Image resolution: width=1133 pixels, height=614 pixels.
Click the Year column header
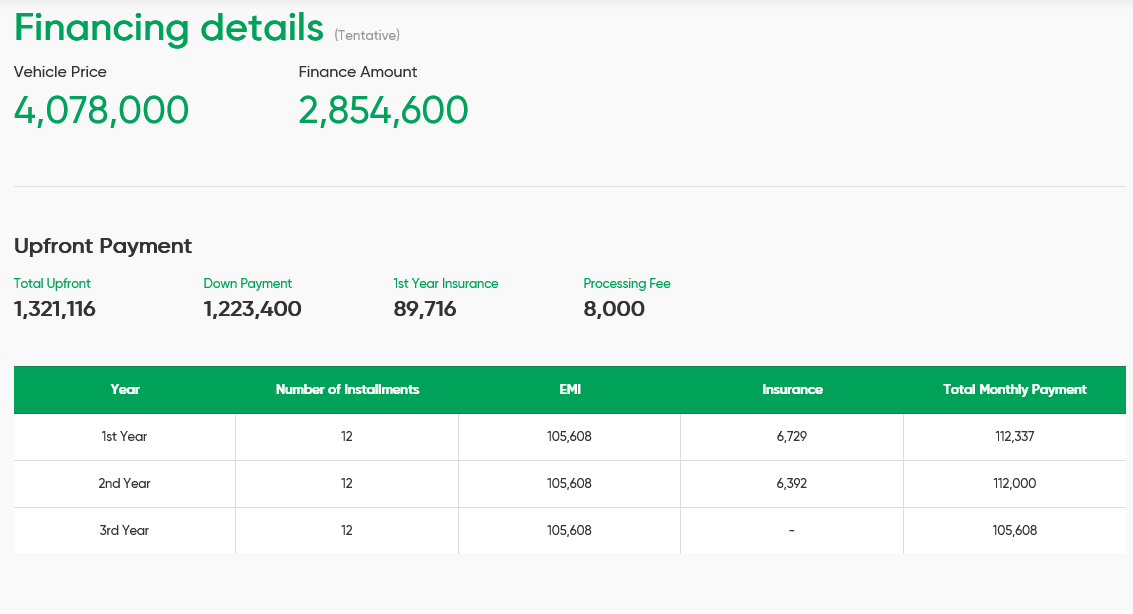(x=125, y=390)
